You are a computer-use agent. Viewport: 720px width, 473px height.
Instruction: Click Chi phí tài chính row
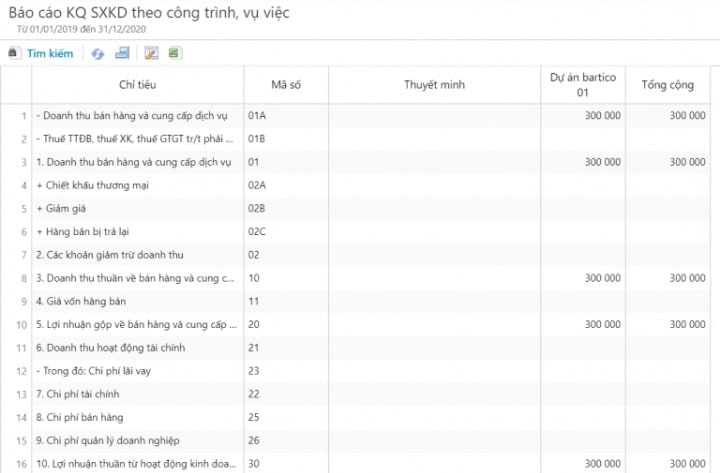click(355, 394)
